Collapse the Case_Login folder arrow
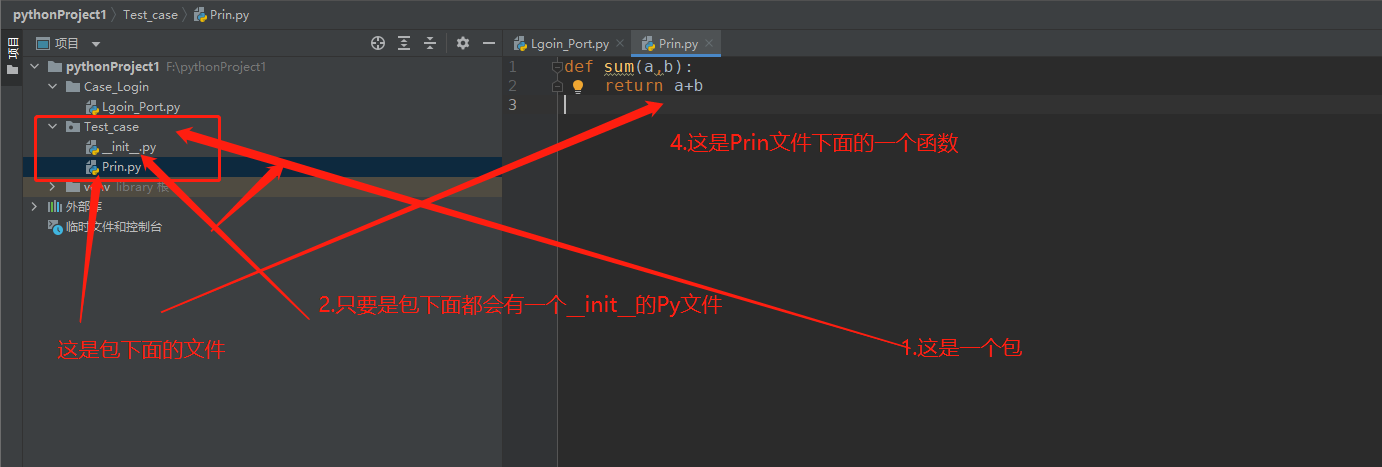 (53, 87)
